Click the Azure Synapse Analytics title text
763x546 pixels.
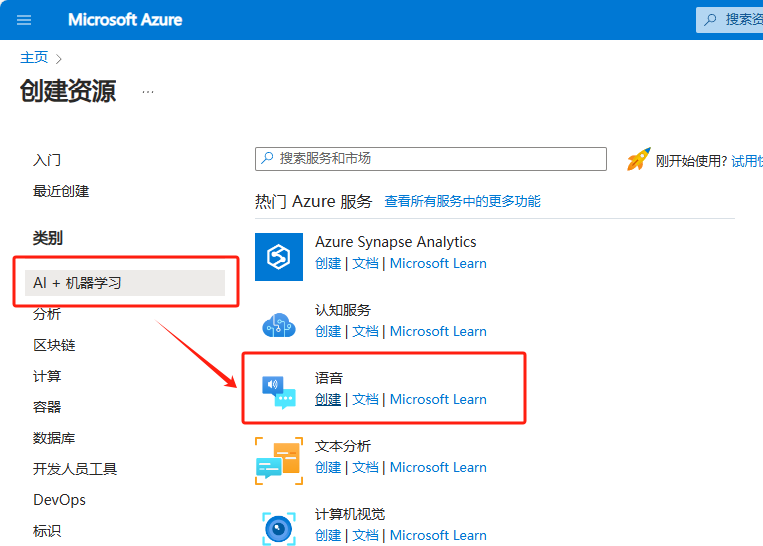[396, 242]
